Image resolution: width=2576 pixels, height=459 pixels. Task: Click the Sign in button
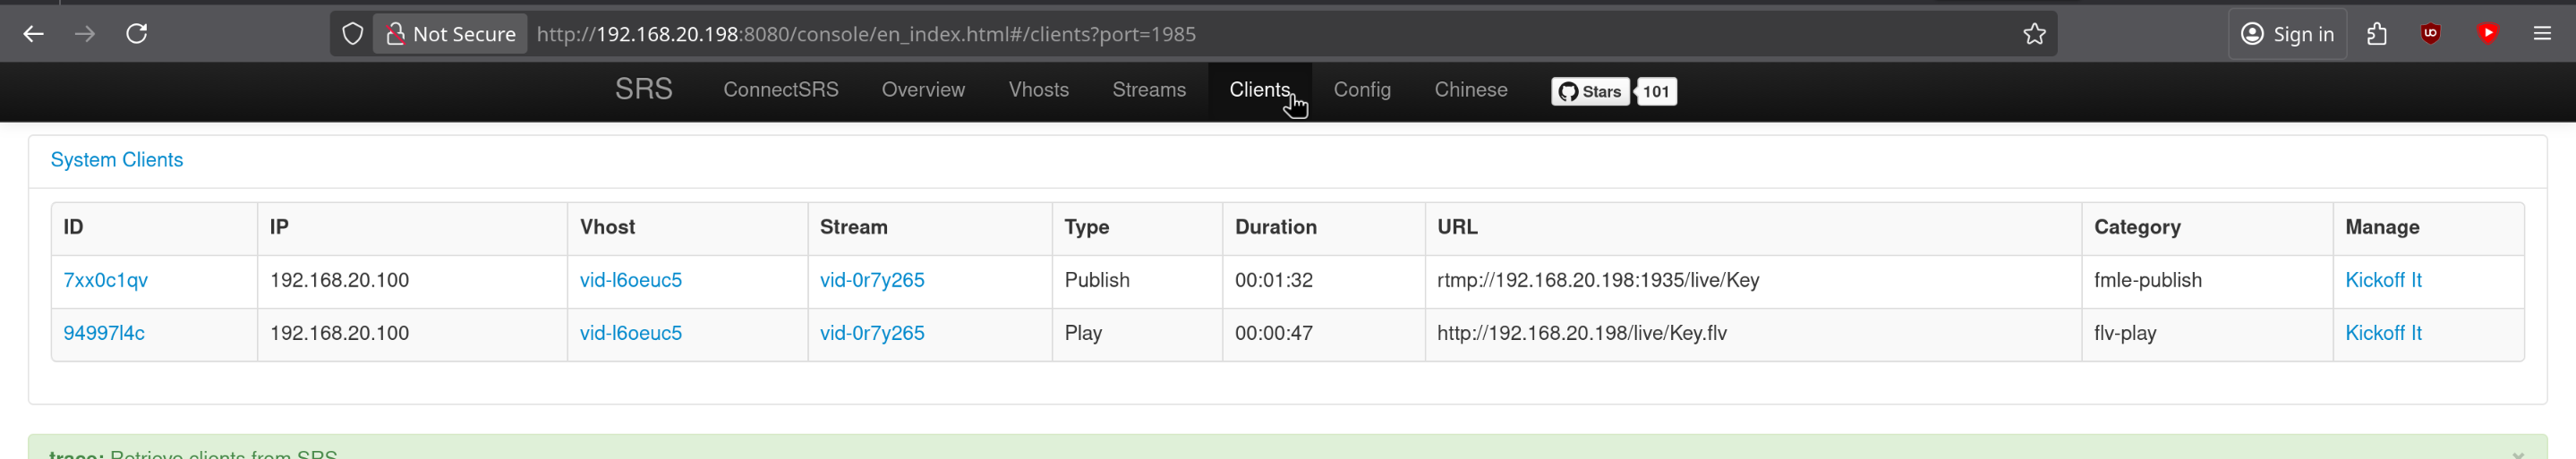2287,34
